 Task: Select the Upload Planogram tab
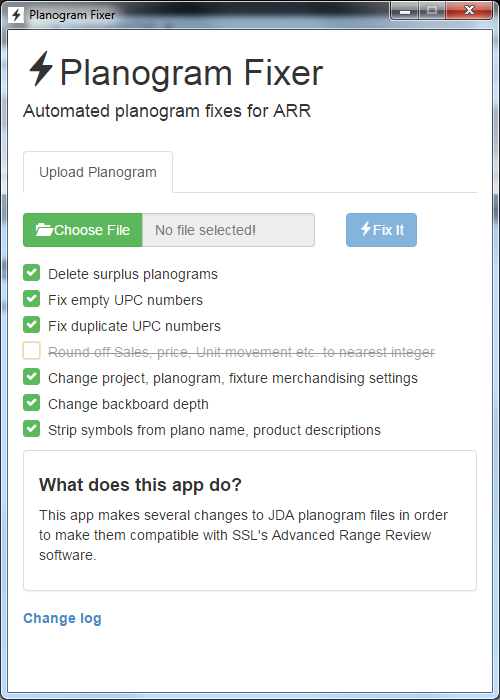tap(98, 172)
